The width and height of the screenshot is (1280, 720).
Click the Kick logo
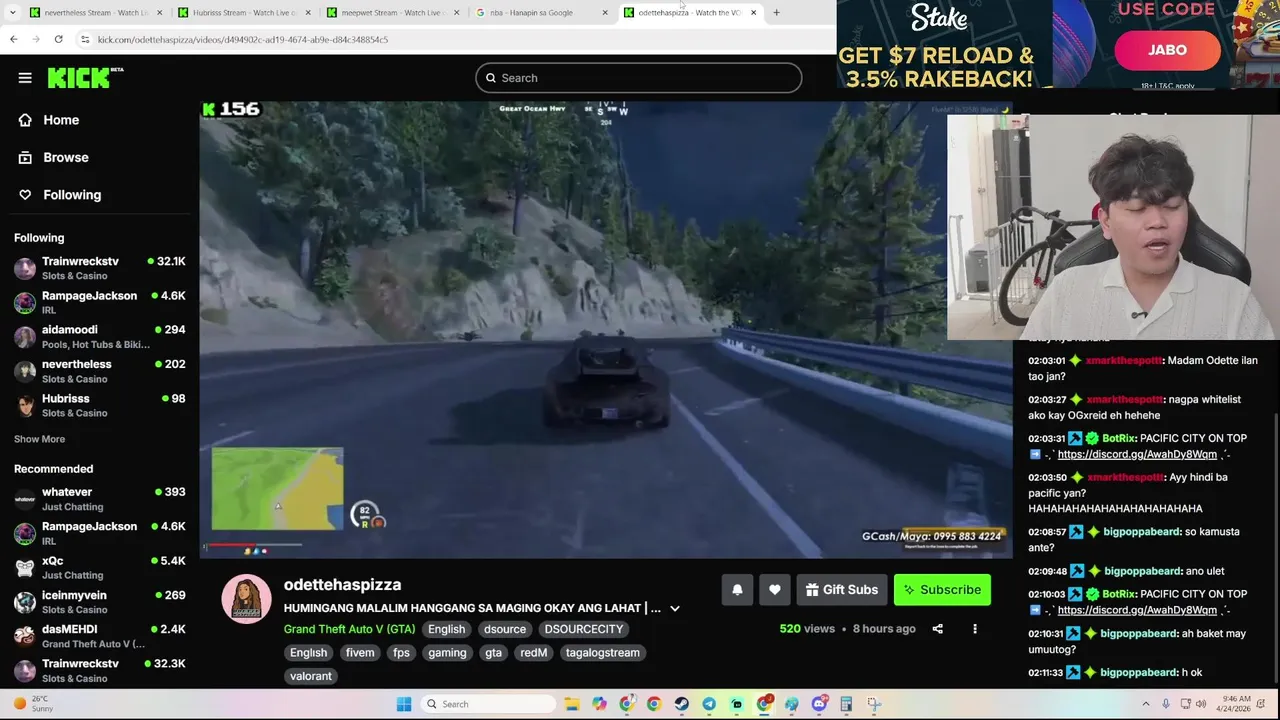pyautogui.click(x=85, y=78)
